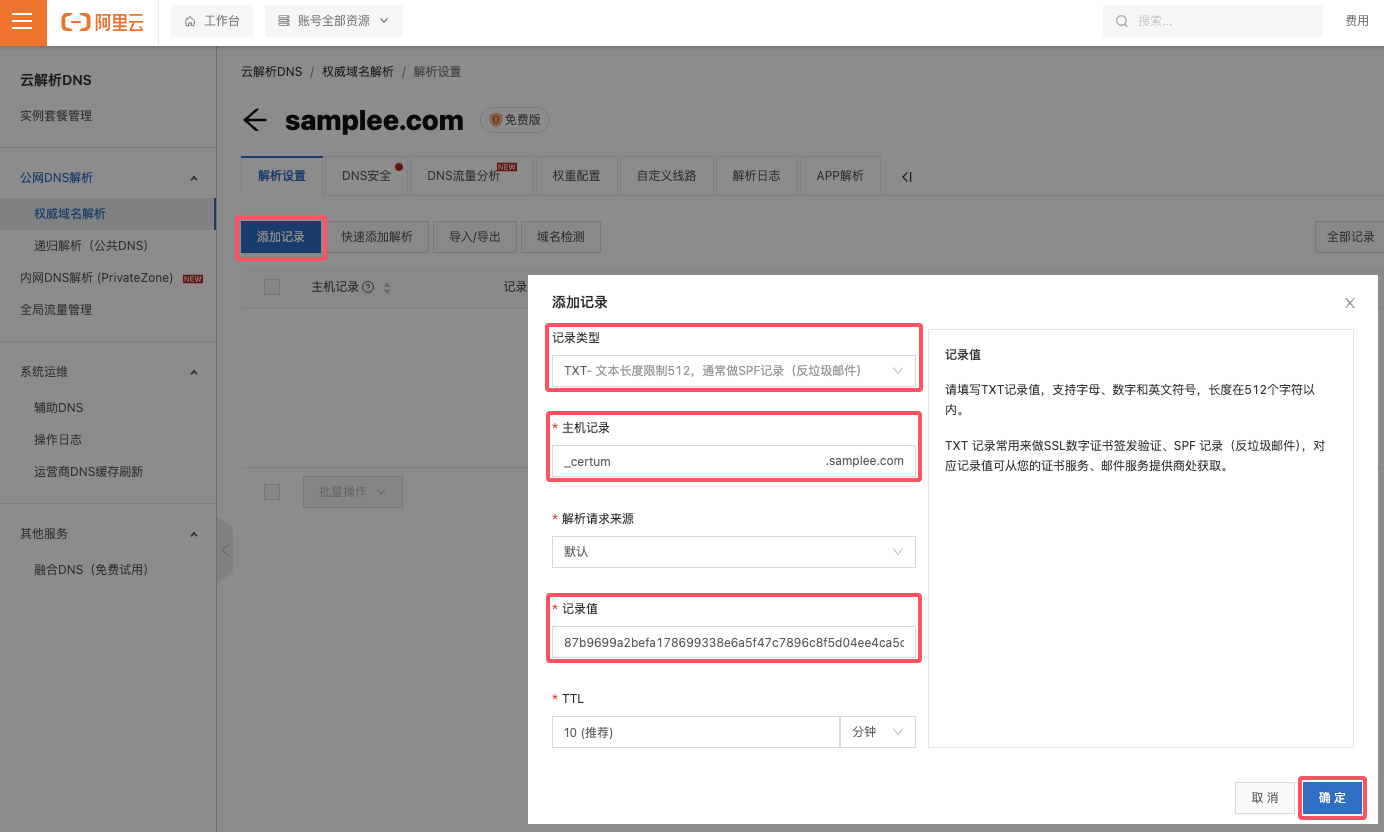
Task: Click the top search box
Action: click(1212, 21)
